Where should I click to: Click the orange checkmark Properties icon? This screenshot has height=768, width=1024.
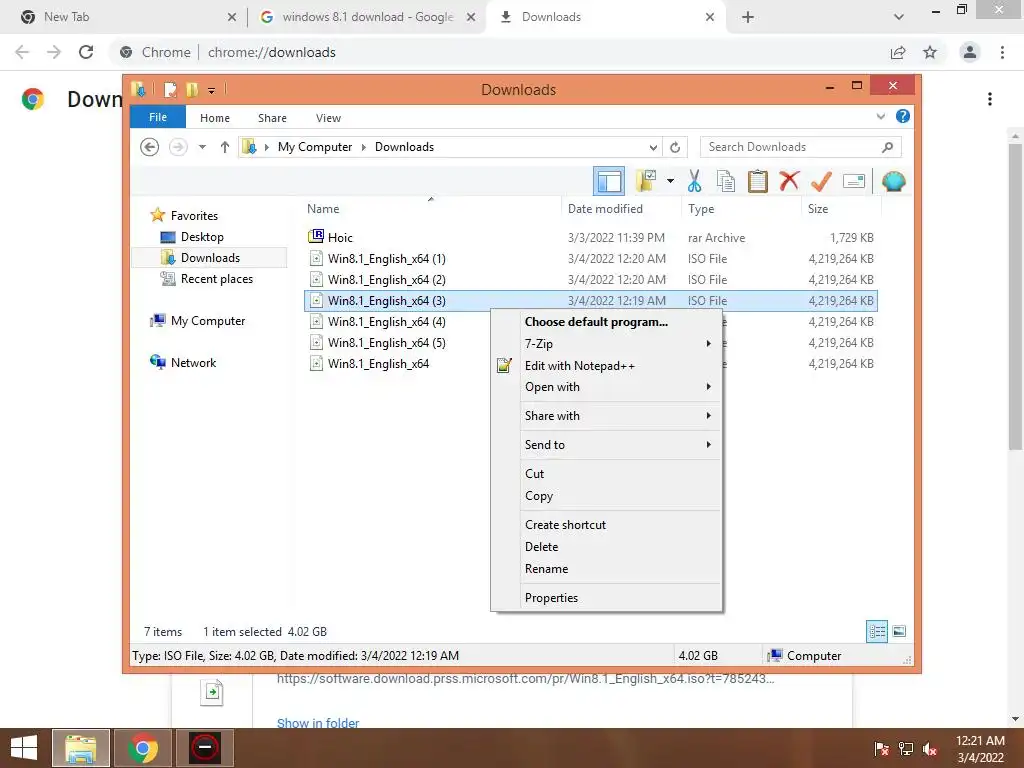pos(821,182)
